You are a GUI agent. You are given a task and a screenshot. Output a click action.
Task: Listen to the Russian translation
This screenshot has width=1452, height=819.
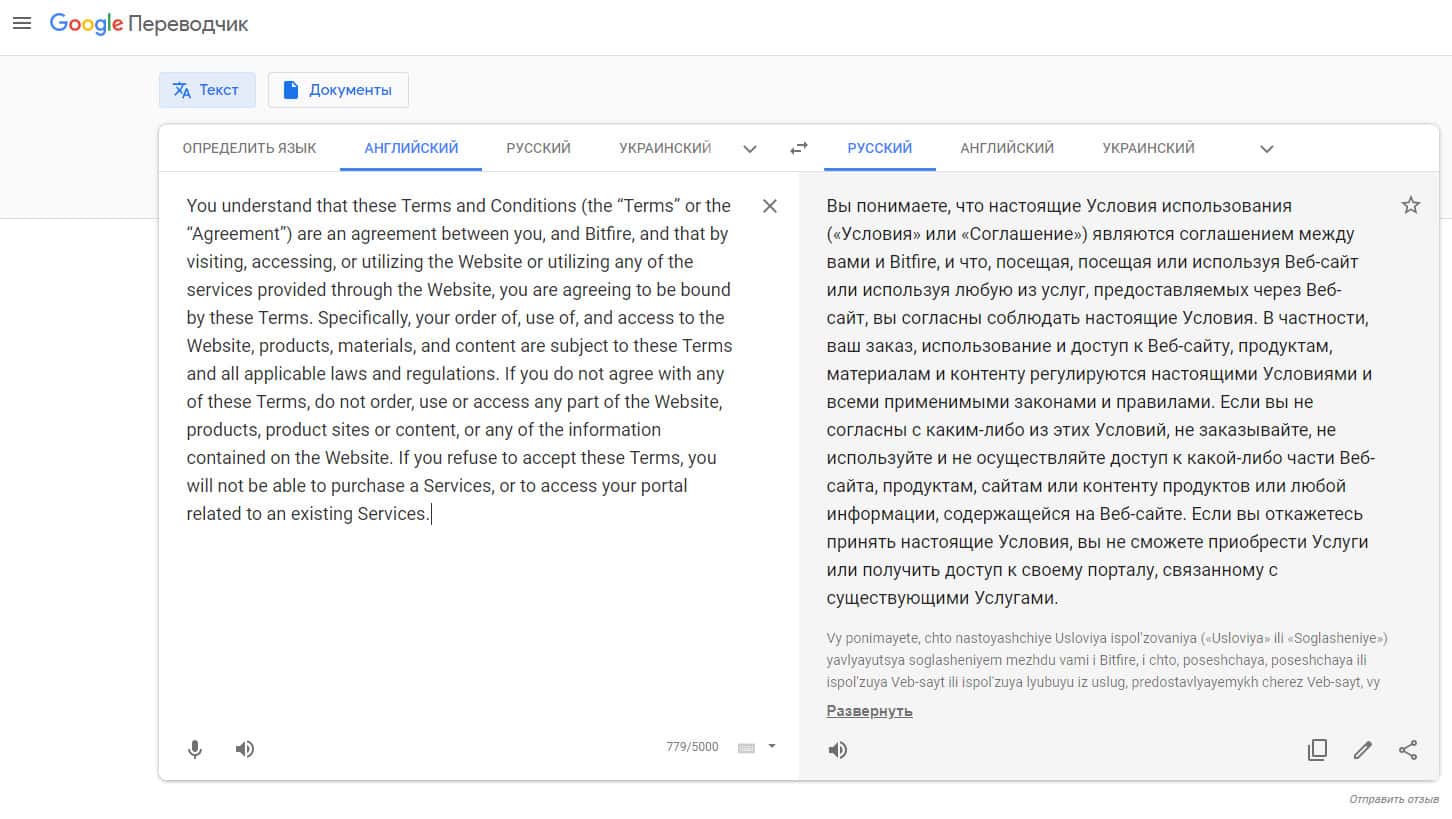point(838,750)
